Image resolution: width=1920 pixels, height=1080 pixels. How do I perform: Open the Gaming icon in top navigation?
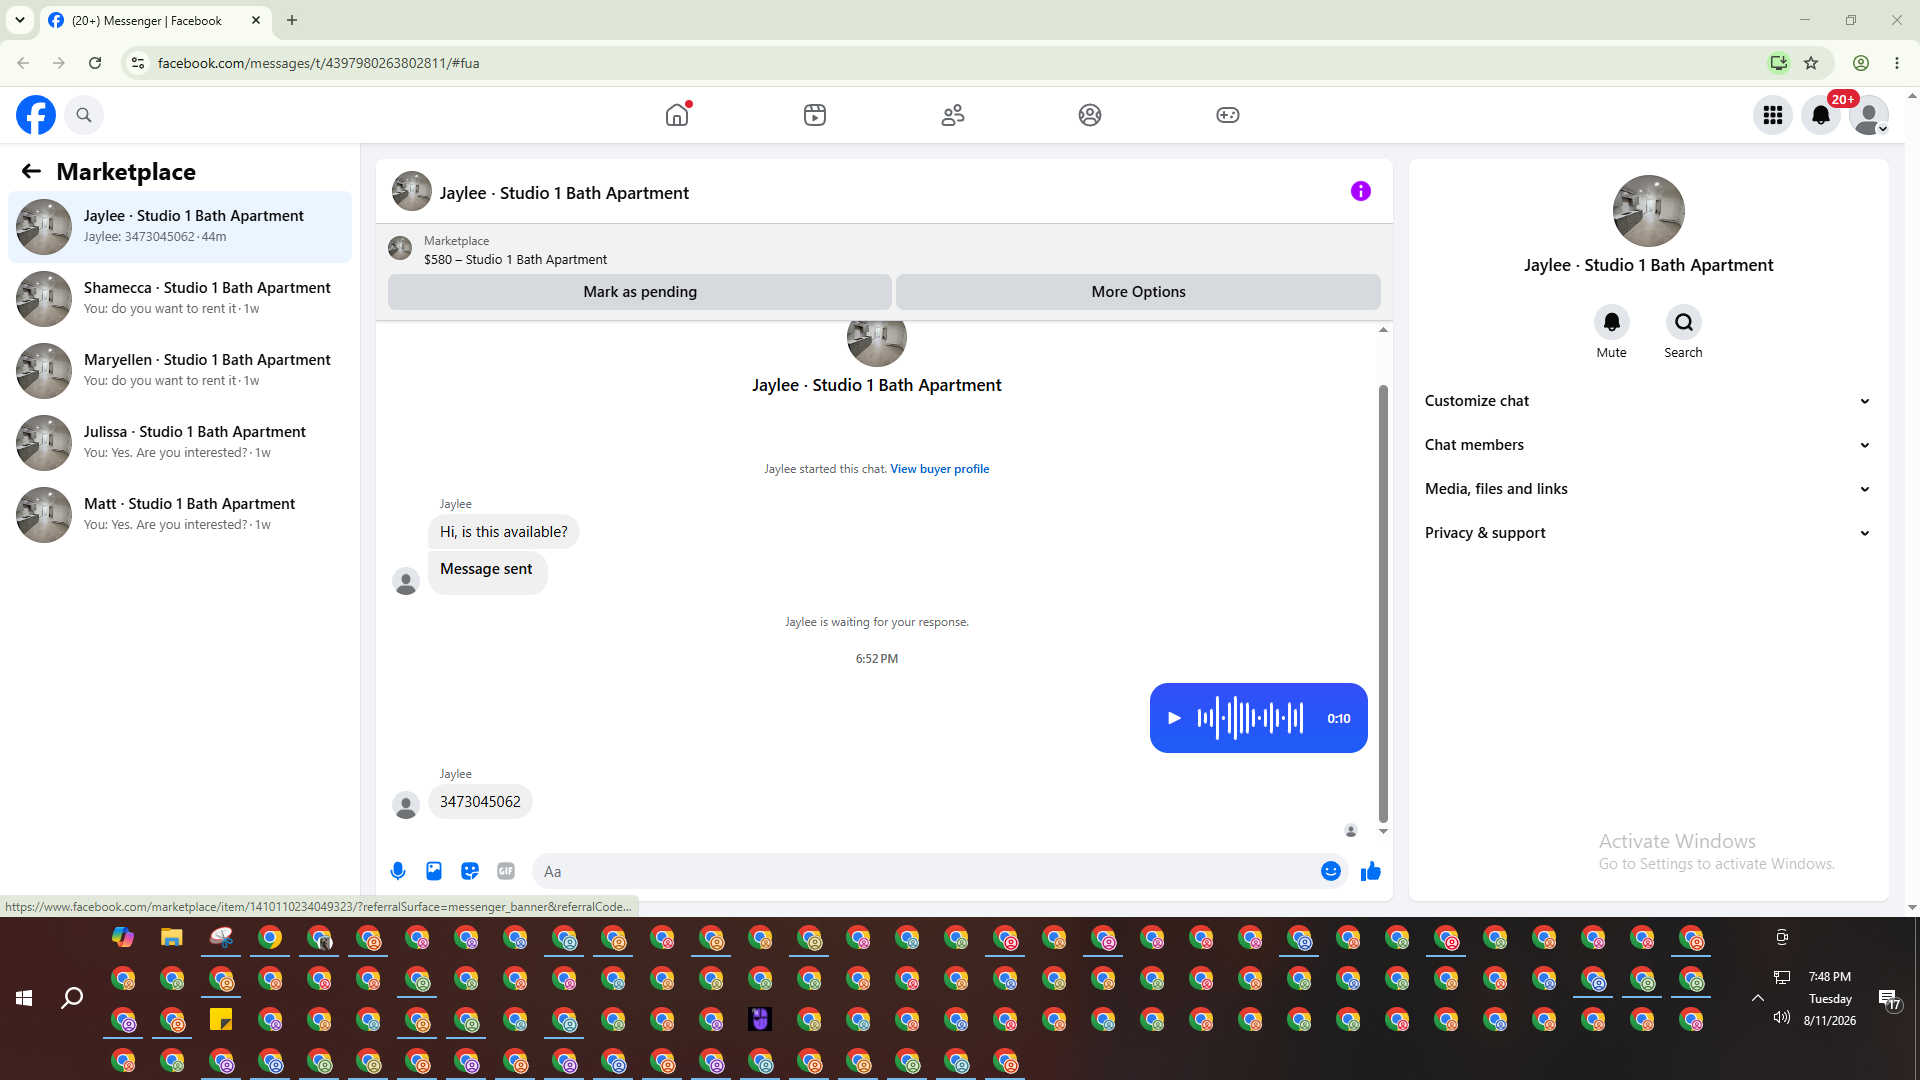click(x=1228, y=115)
